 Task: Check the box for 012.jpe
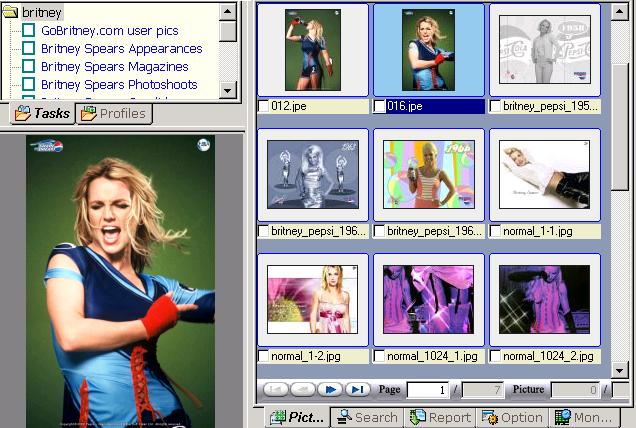[x=264, y=106]
